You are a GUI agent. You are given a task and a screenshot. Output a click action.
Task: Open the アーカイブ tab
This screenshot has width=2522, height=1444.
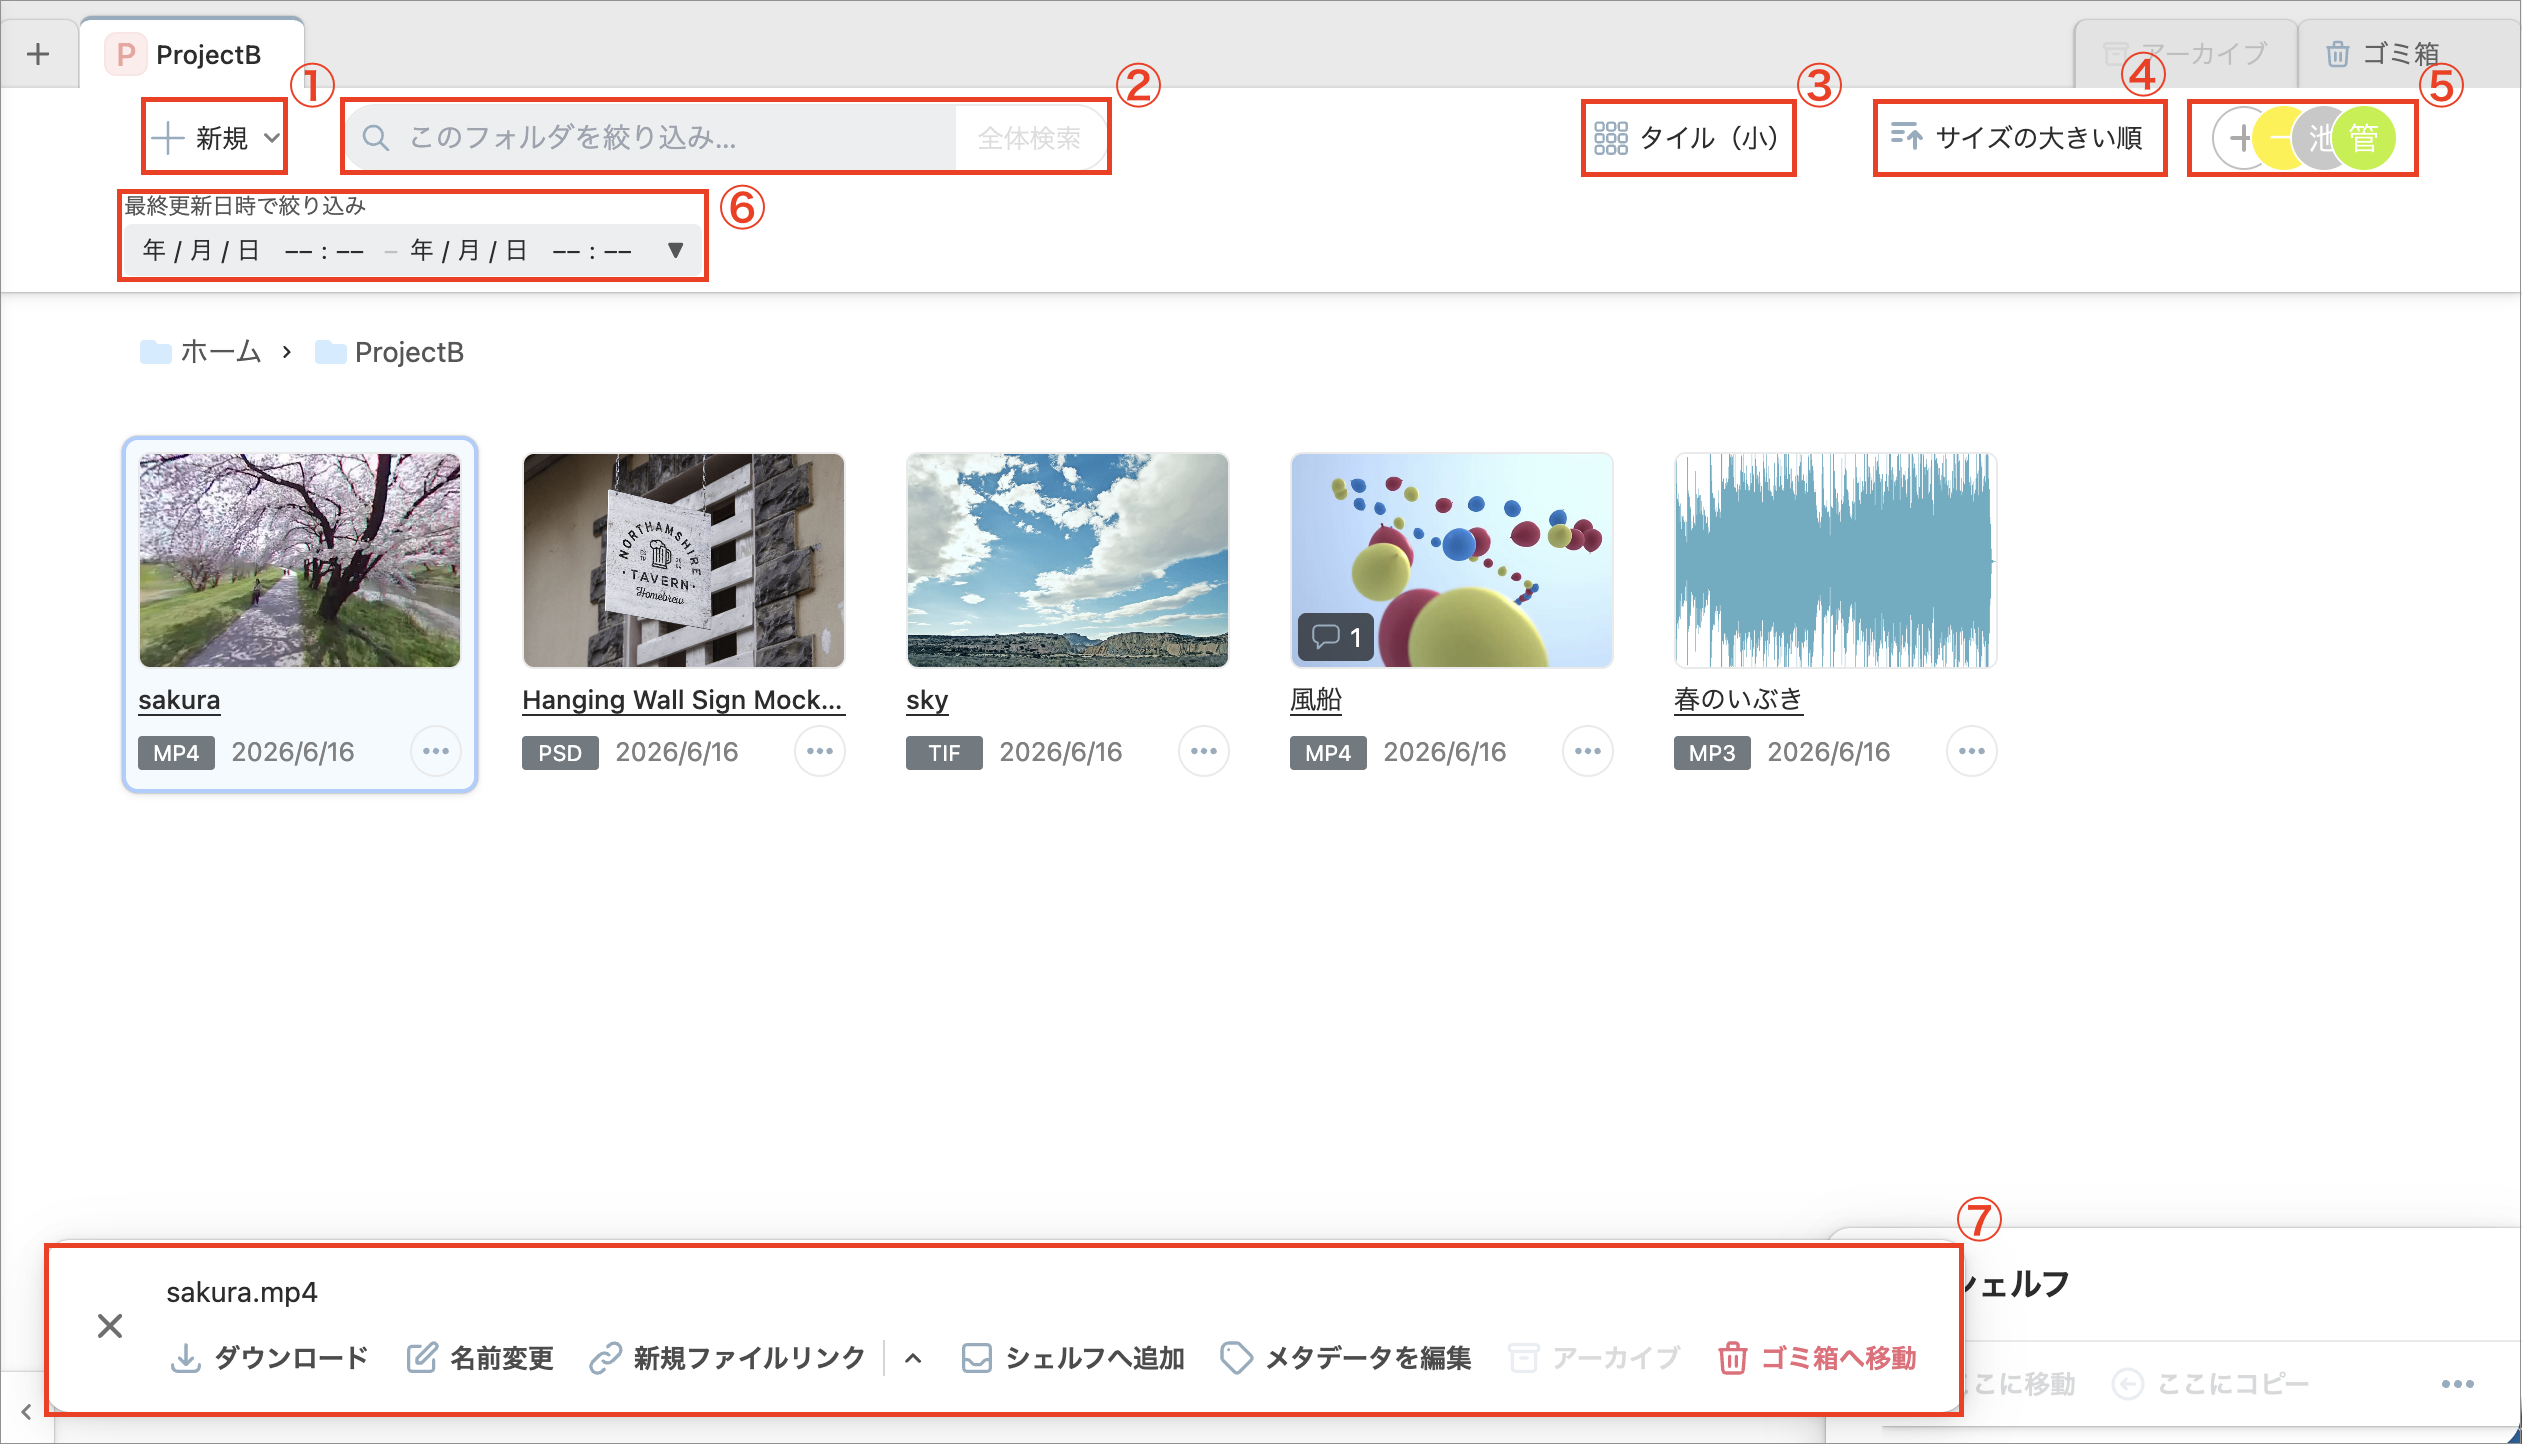(x=2186, y=54)
